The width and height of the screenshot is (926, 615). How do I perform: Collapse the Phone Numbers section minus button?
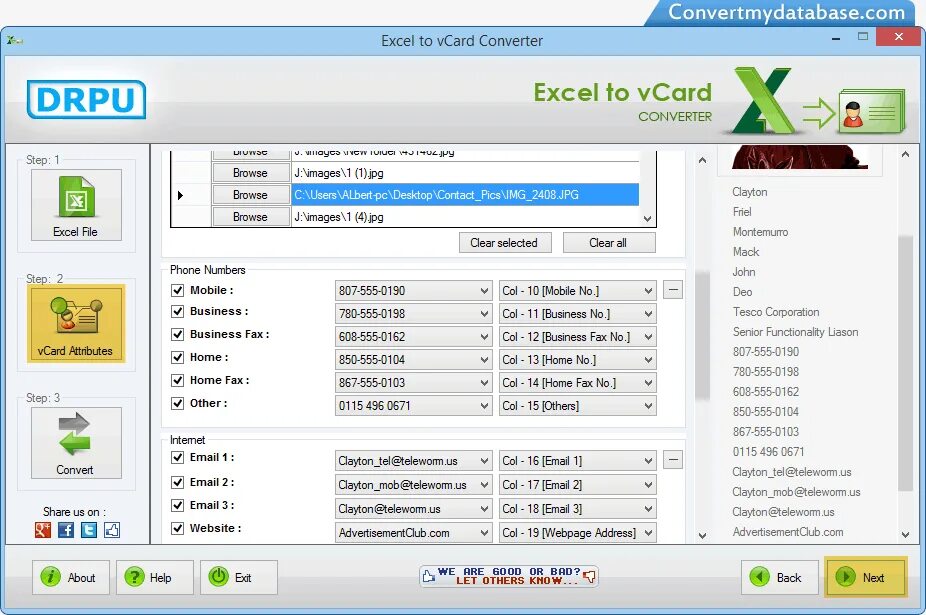[673, 290]
